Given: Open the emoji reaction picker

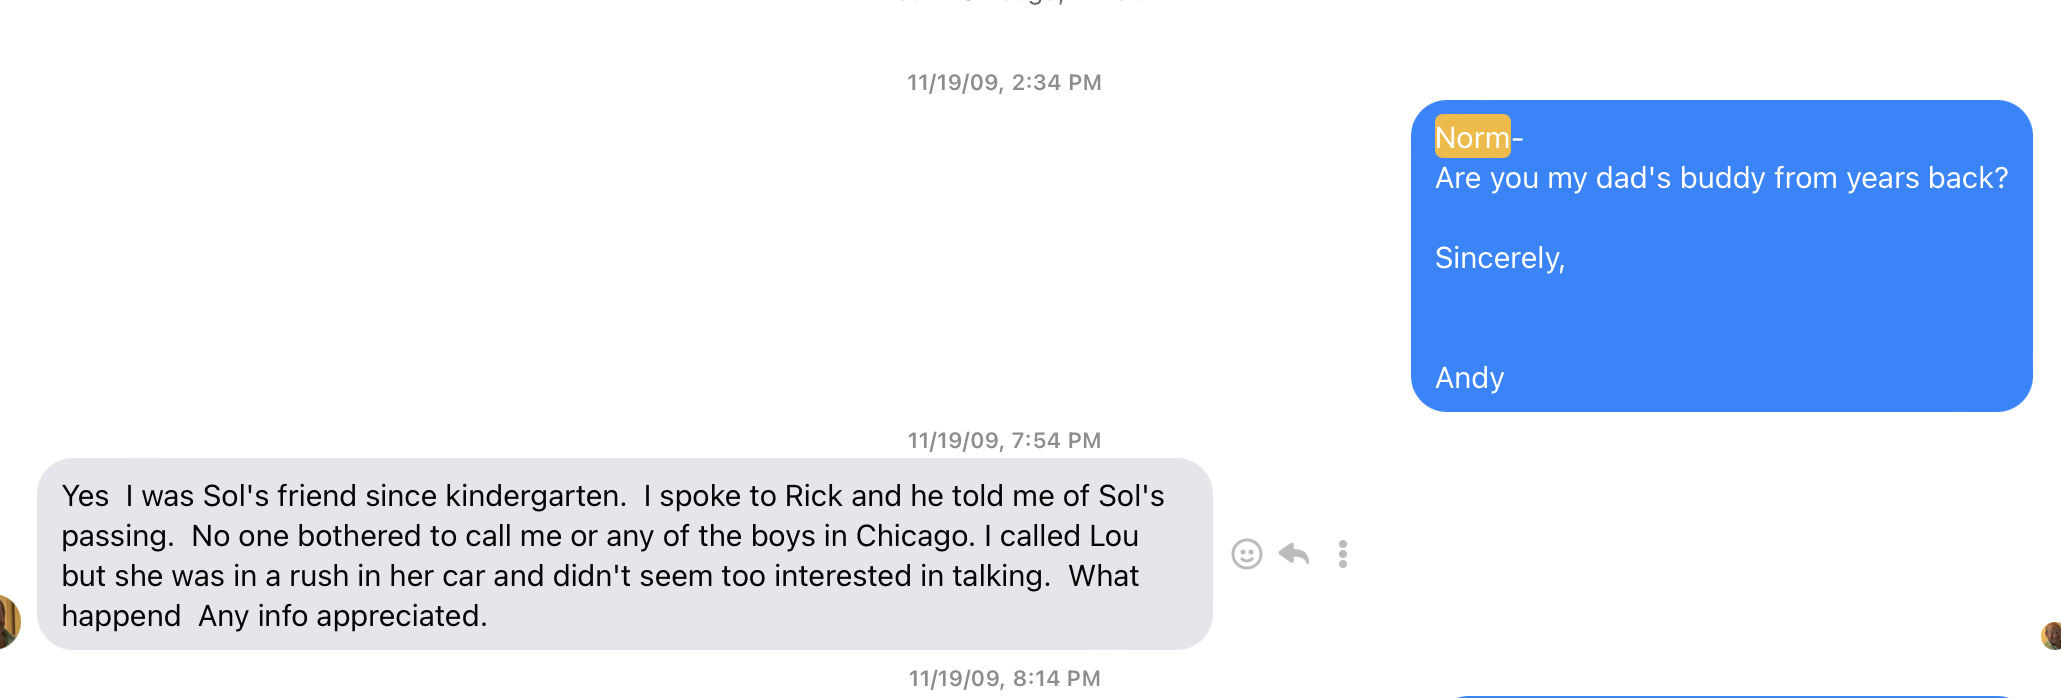Looking at the screenshot, I should 1246,554.
